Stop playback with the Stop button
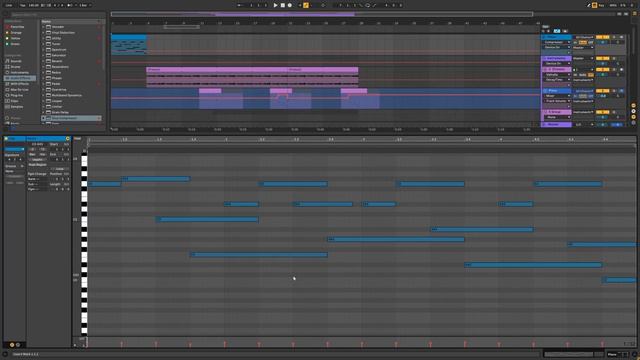 pyautogui.click(x=282, y=5)
